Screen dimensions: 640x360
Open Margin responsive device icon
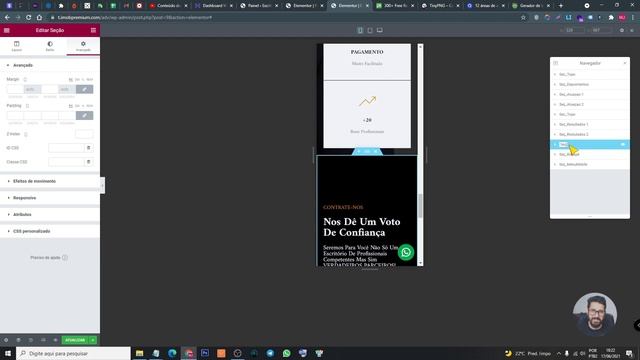25,79
